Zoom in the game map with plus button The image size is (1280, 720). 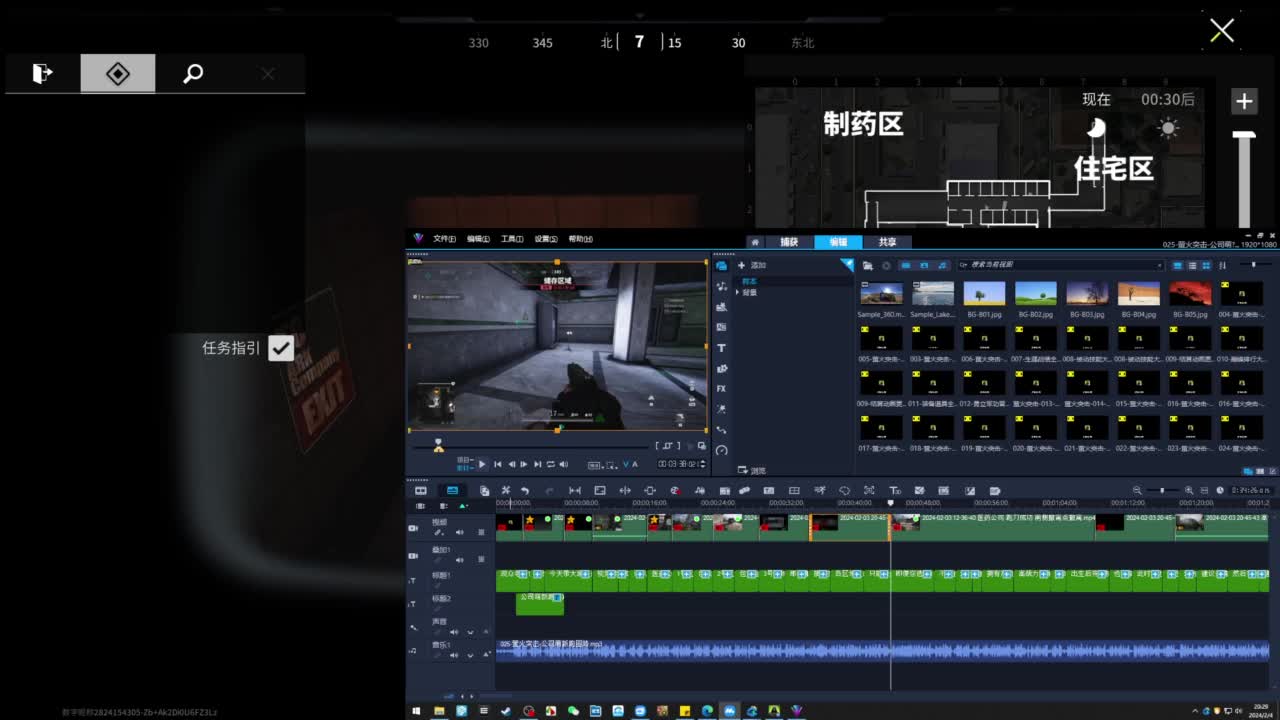1244,101
